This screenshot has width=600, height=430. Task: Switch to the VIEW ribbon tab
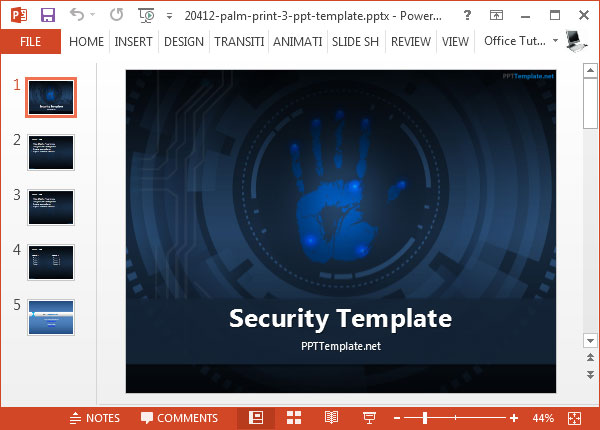(455, 41)
